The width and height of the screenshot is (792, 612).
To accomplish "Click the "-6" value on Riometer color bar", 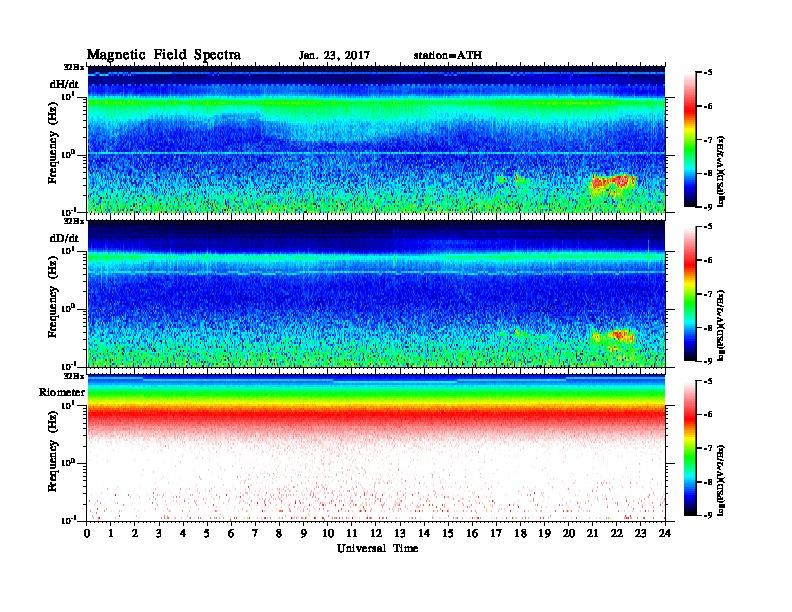I will (x=708, y=415).
